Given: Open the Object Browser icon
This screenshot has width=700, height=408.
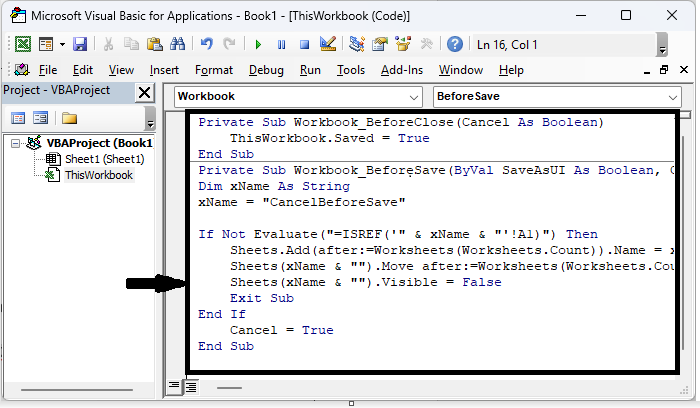Looking at the screenshot, I should coord(403,44).
